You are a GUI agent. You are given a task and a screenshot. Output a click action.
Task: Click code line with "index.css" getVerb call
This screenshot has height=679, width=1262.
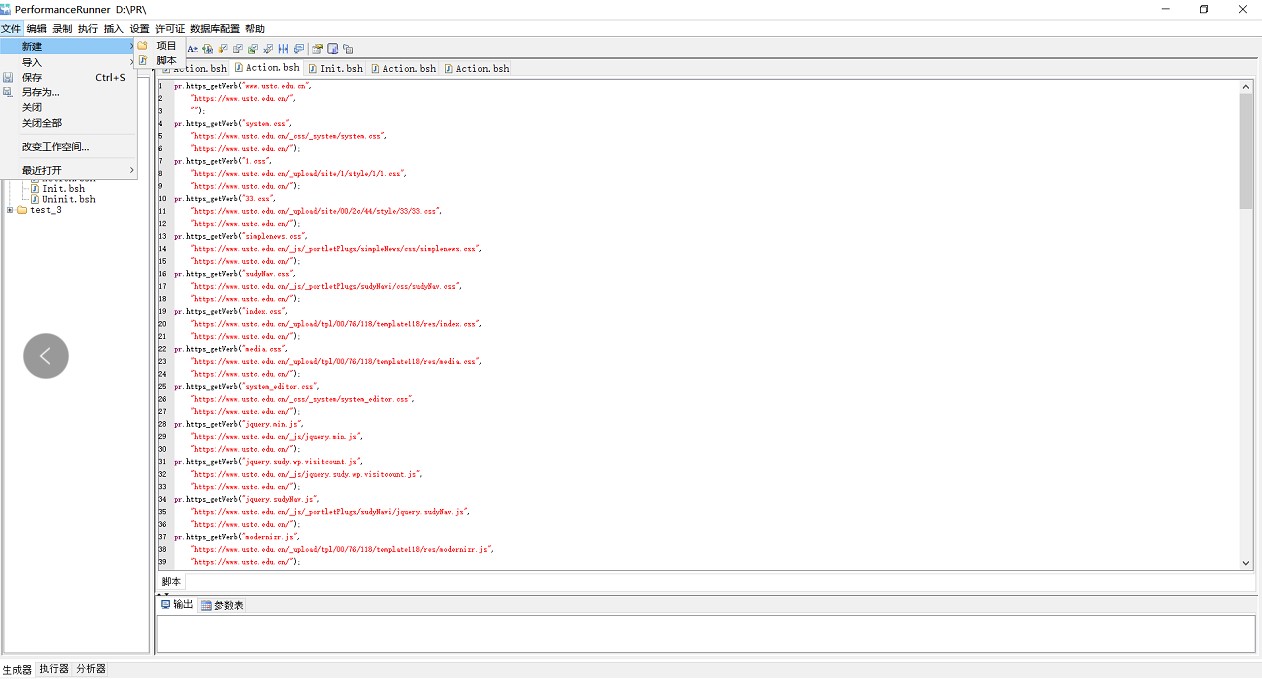coord(231,311)
